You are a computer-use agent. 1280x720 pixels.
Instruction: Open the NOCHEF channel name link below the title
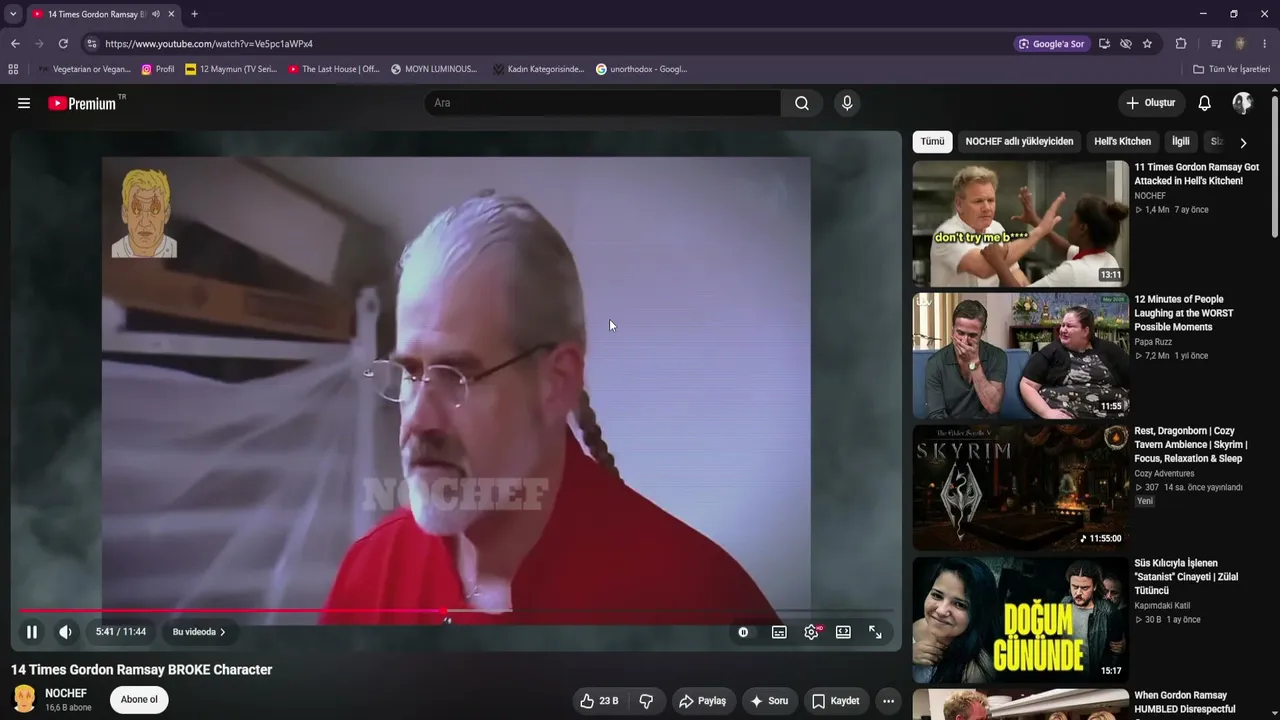pyautogui.click(x=66, y=693)
